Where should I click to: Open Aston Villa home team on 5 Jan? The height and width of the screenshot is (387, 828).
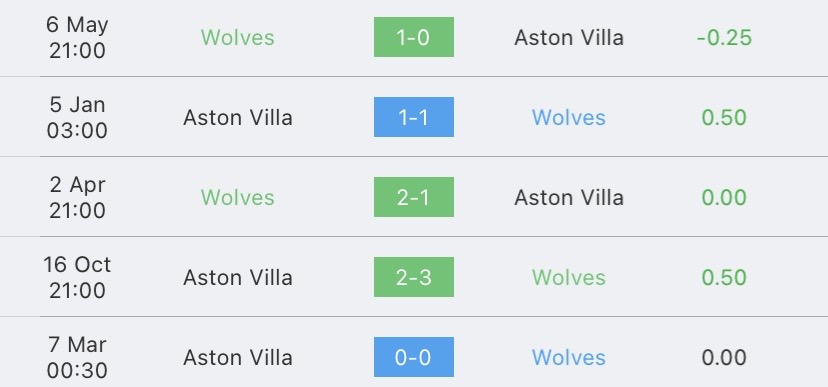point(238,117)
